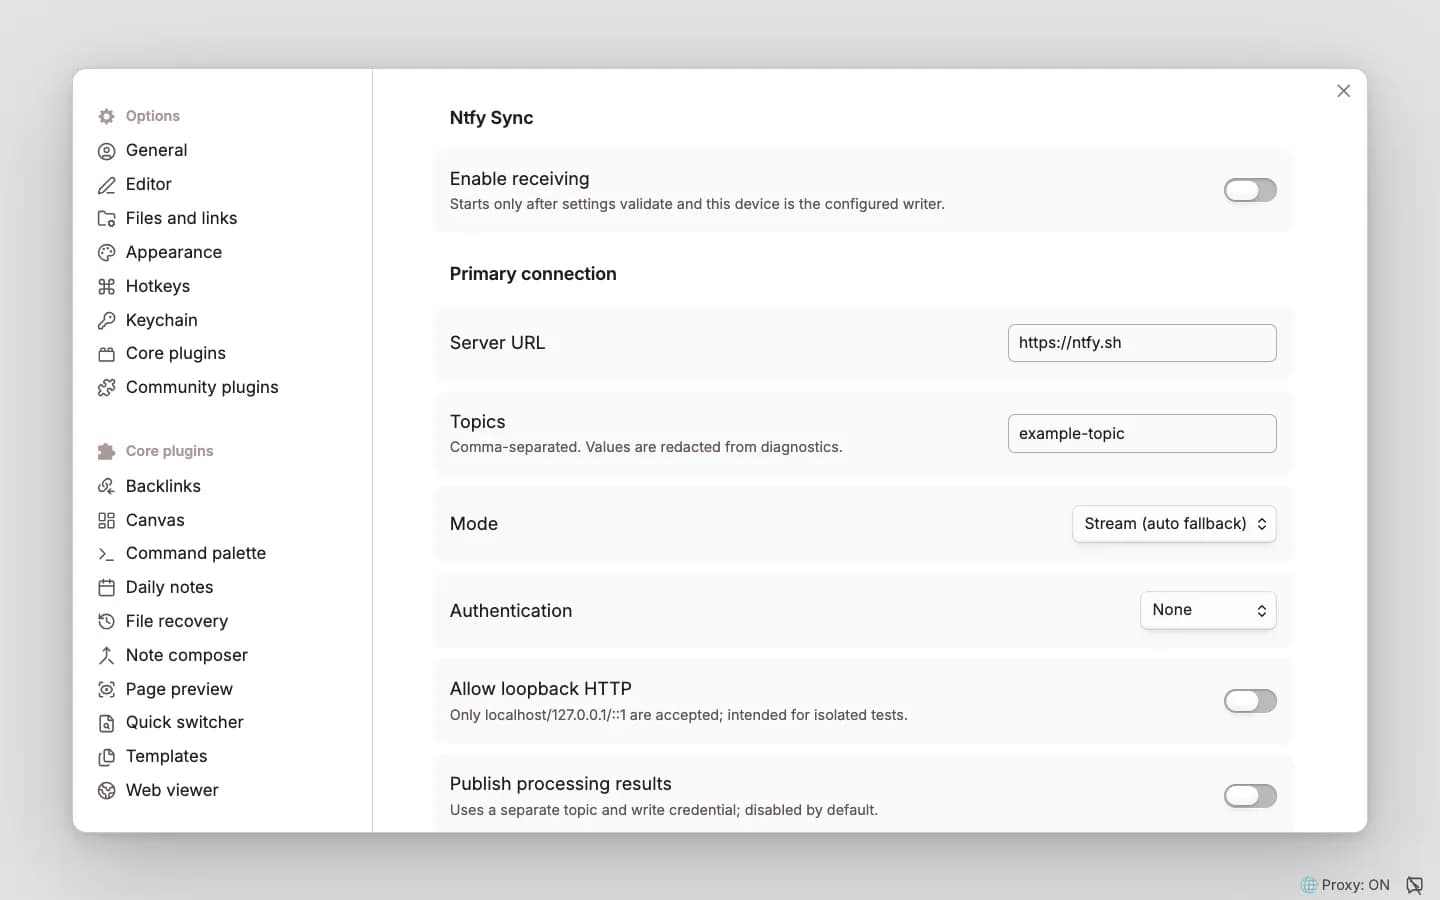Image resolution: width=1440 pixels, height=900 pixels.
Task: Click the Command palette terminal icon
Action: (x=107, y=554)
